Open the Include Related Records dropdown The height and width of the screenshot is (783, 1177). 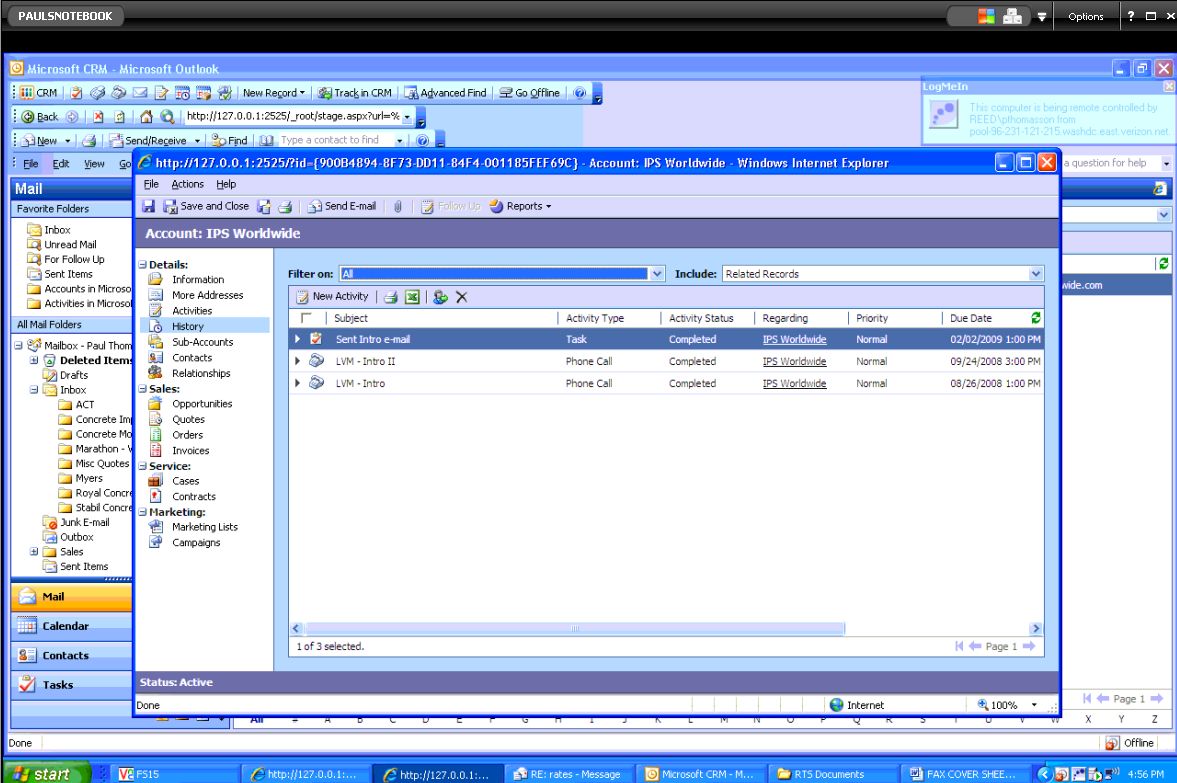coord(1036,274)
